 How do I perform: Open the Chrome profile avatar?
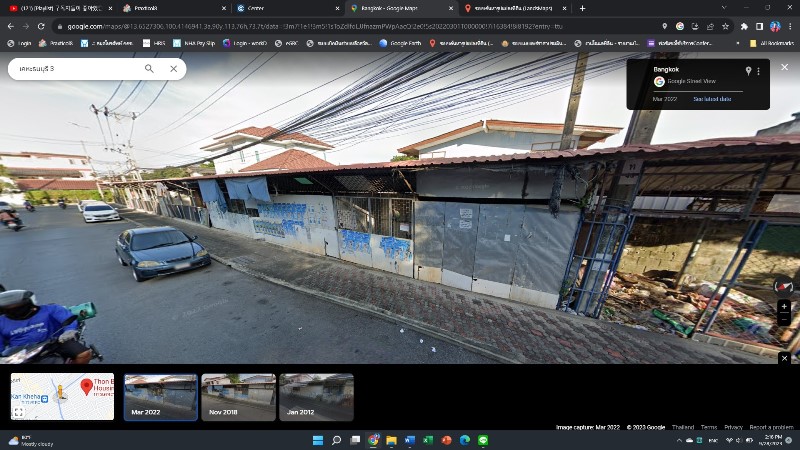point(774,26)
